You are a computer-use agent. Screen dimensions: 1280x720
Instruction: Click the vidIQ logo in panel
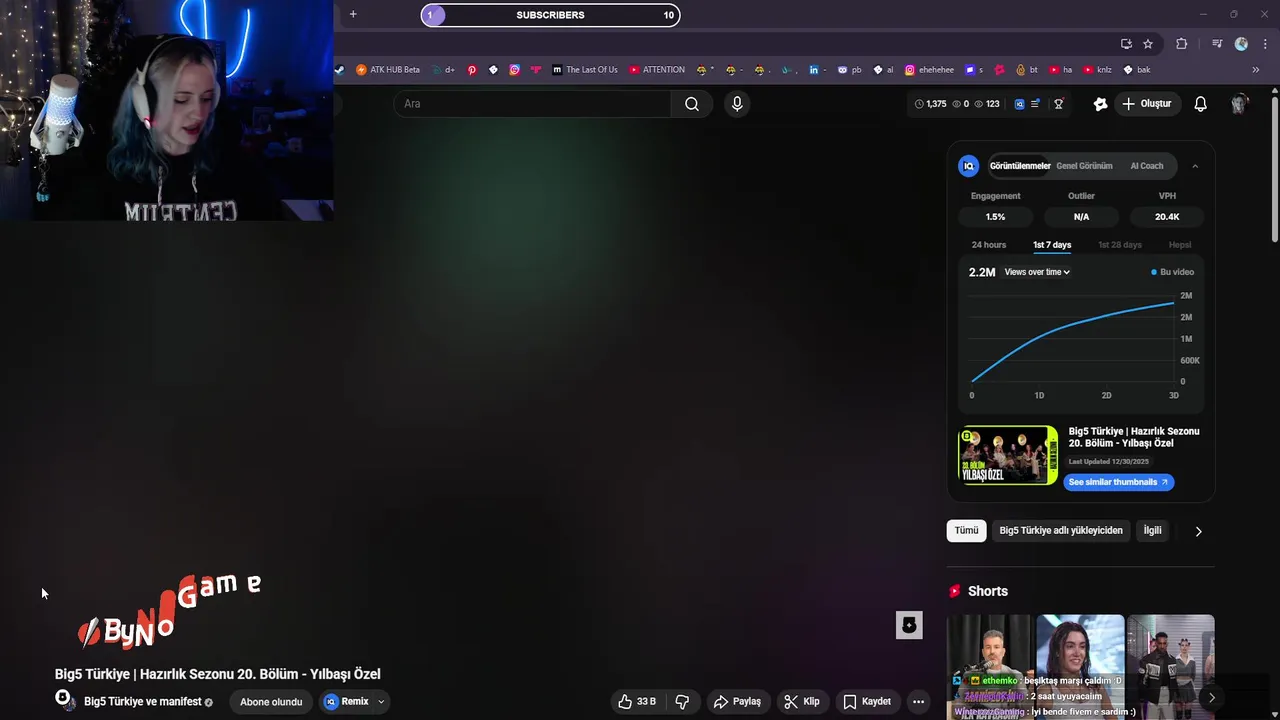(968, 166)
